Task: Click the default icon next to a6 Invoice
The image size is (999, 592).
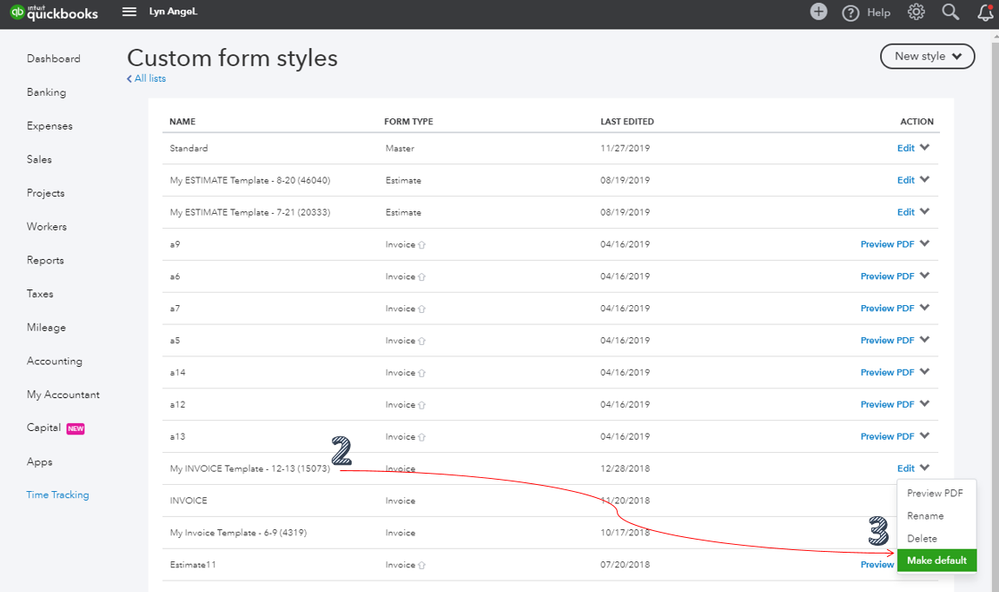Action: 422,277
